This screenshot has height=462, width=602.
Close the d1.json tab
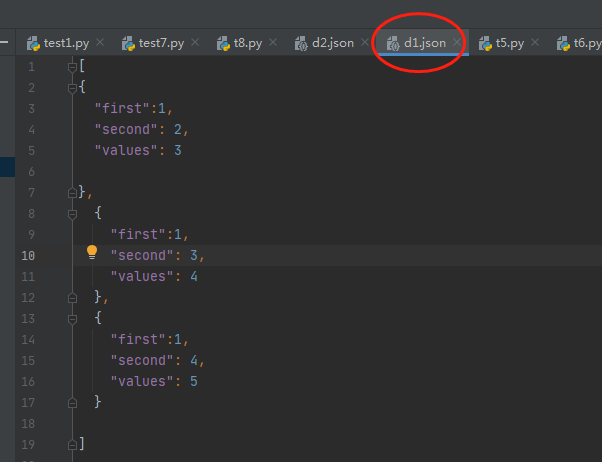(457, 42)
